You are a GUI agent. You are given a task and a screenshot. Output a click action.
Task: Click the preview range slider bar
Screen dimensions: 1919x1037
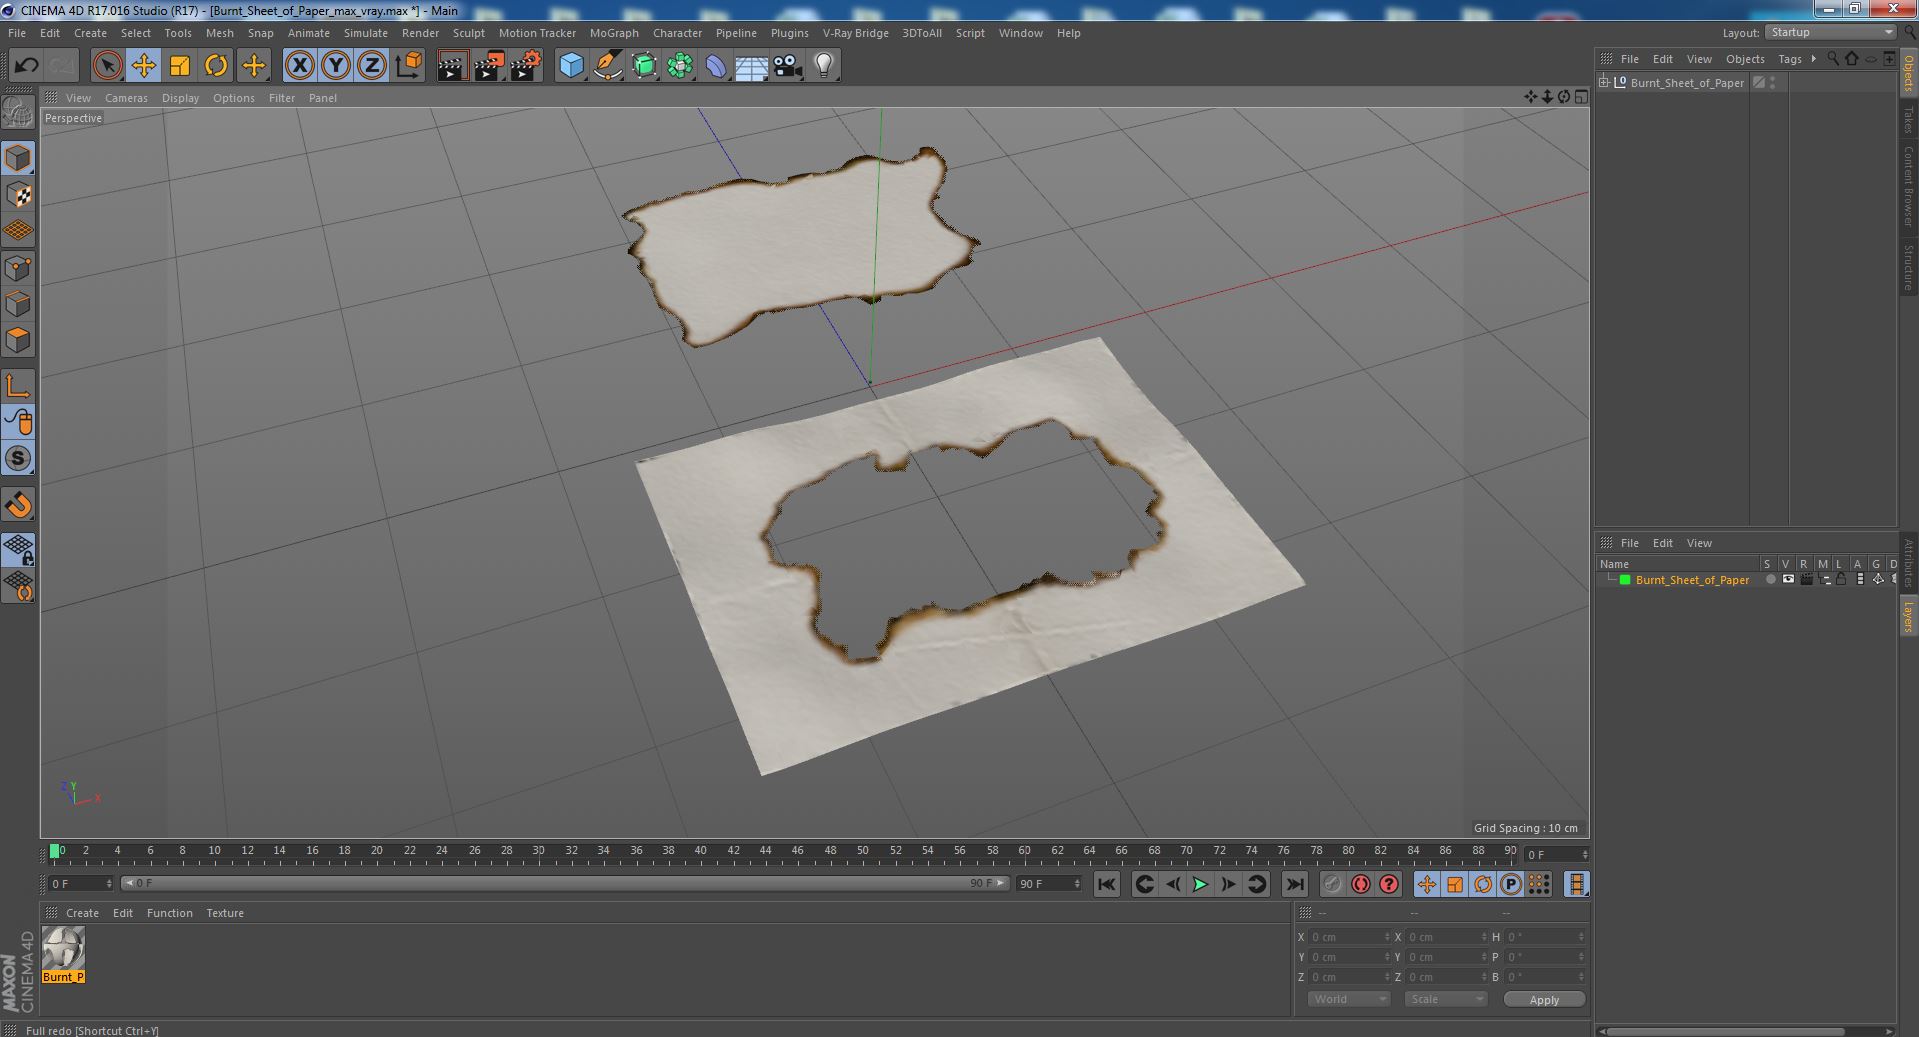pyautogui.click(x=564, y=883)
